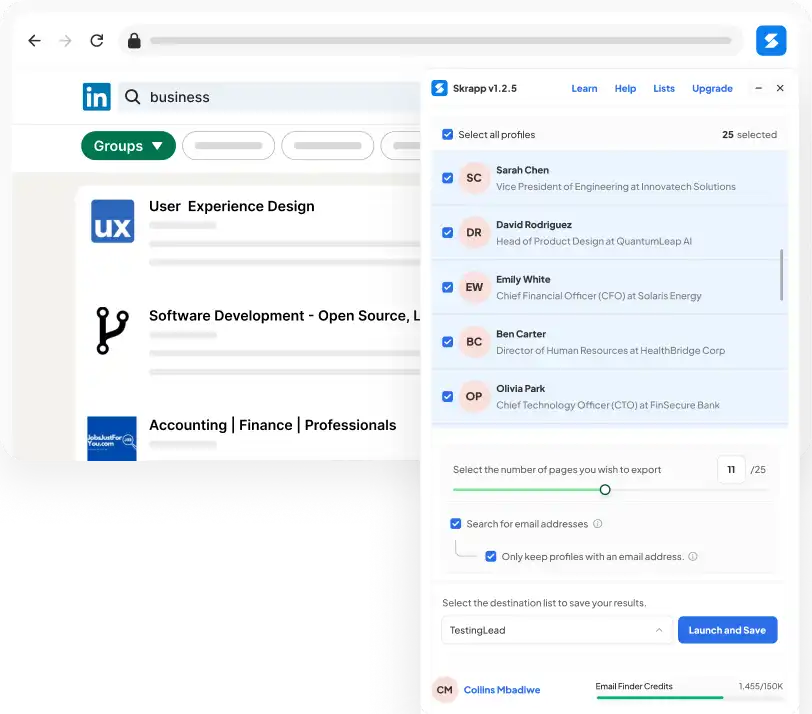The width and height of the screenshot is (812, 714).
Task: Disable Only keep profiles with an email address
Action: 489,556
